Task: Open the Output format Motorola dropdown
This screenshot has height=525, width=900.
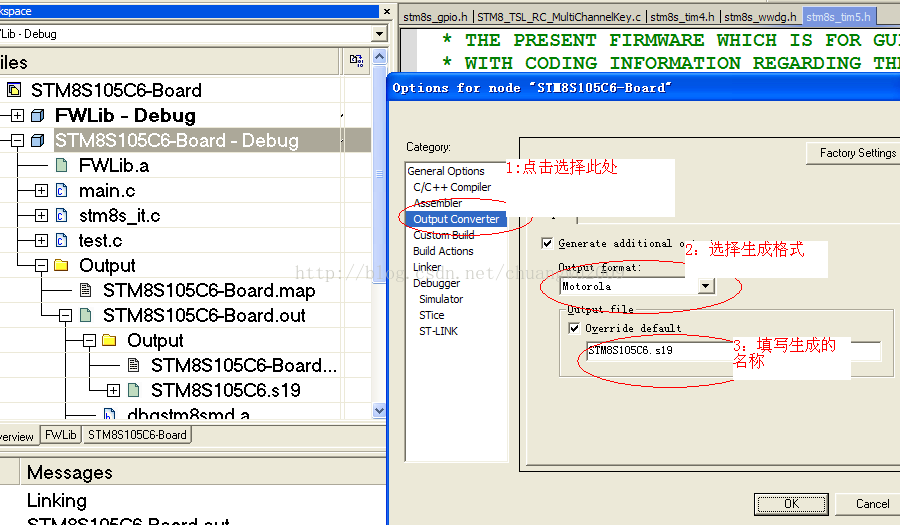Action: [706, 286]
